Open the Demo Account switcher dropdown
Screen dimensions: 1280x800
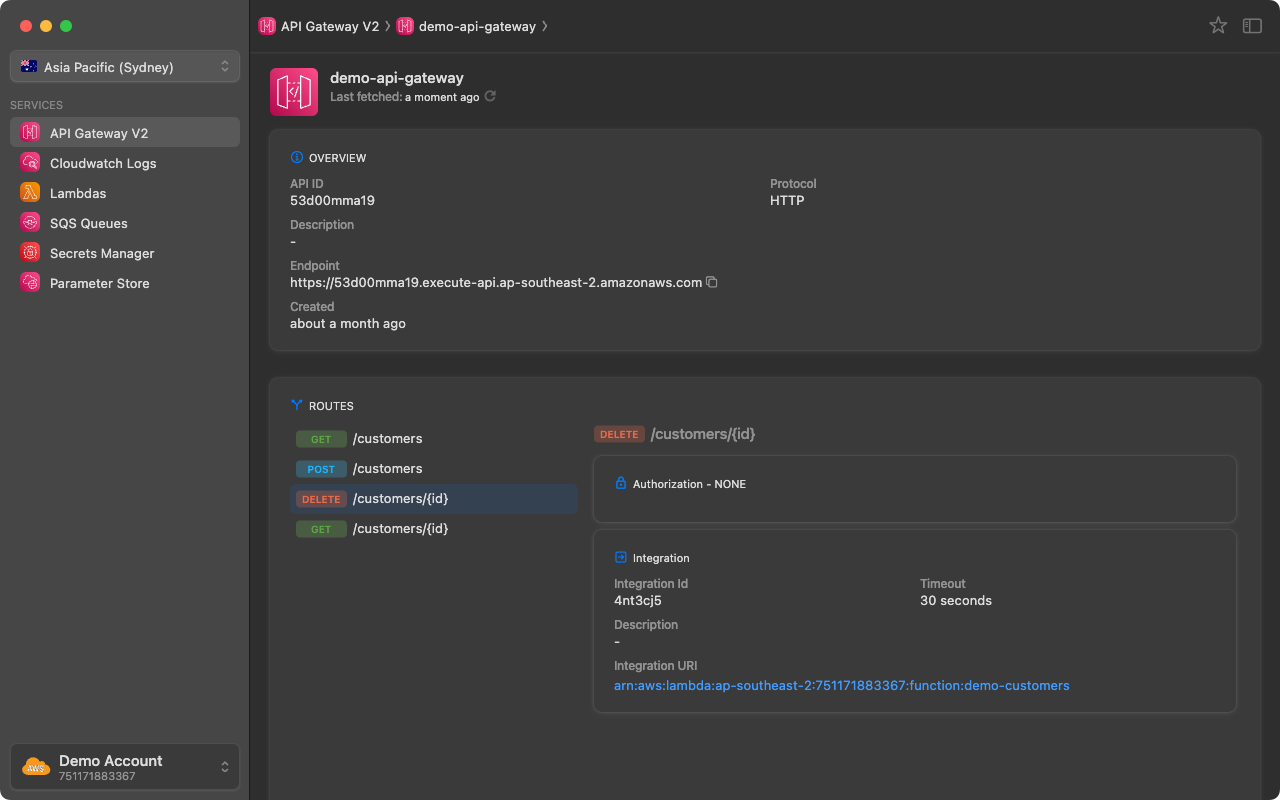[x=125, y=767]
